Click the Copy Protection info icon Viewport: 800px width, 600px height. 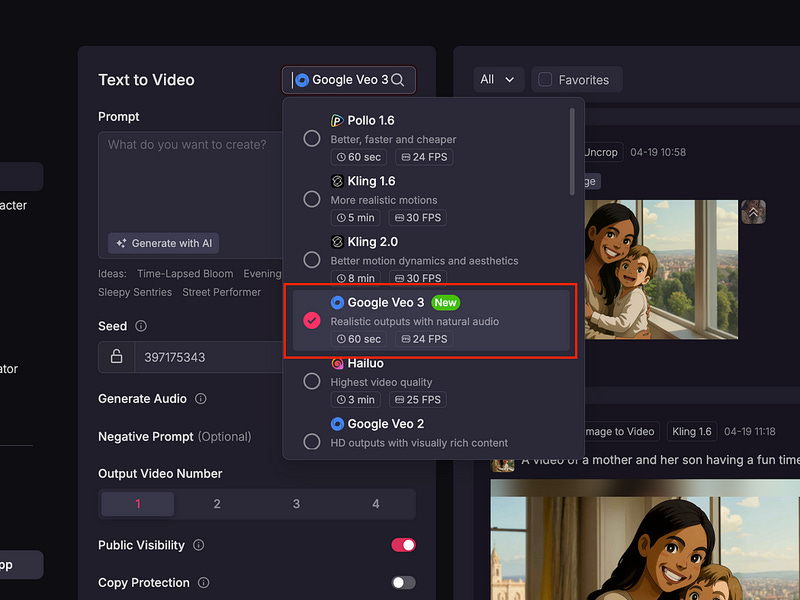[203, 583]
